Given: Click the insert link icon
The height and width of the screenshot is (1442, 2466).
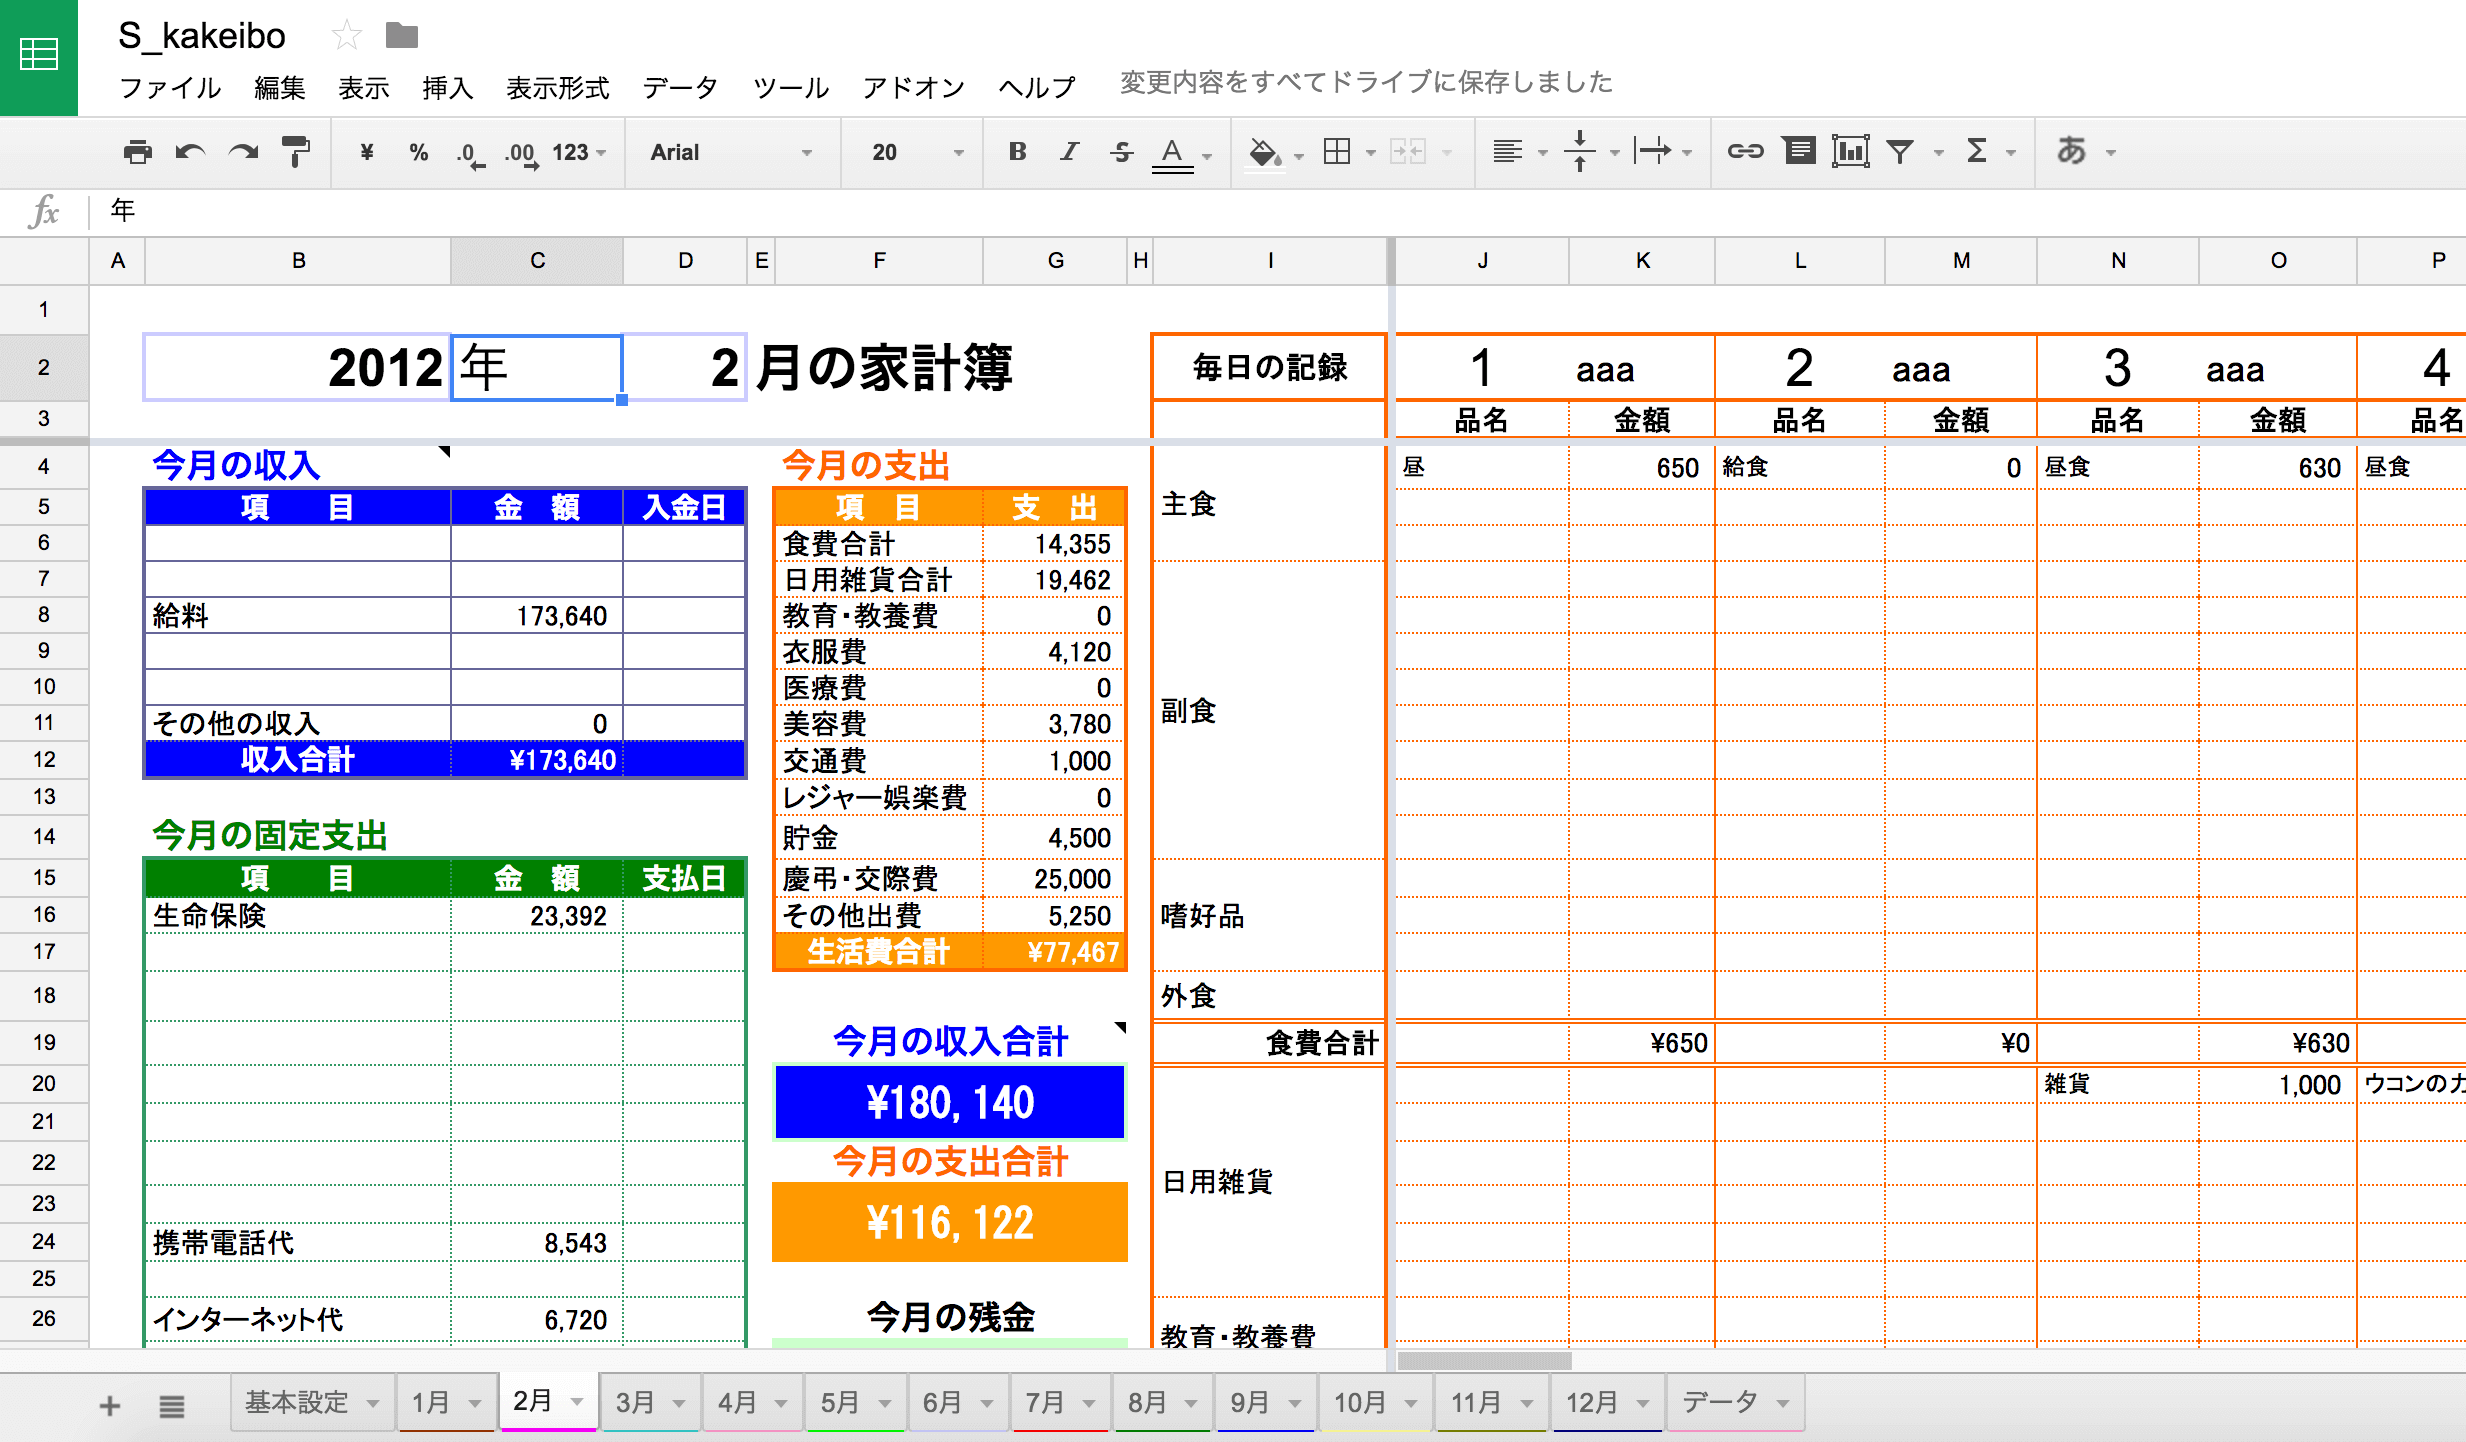Looking at the screenshot, I should (1745, 152).
